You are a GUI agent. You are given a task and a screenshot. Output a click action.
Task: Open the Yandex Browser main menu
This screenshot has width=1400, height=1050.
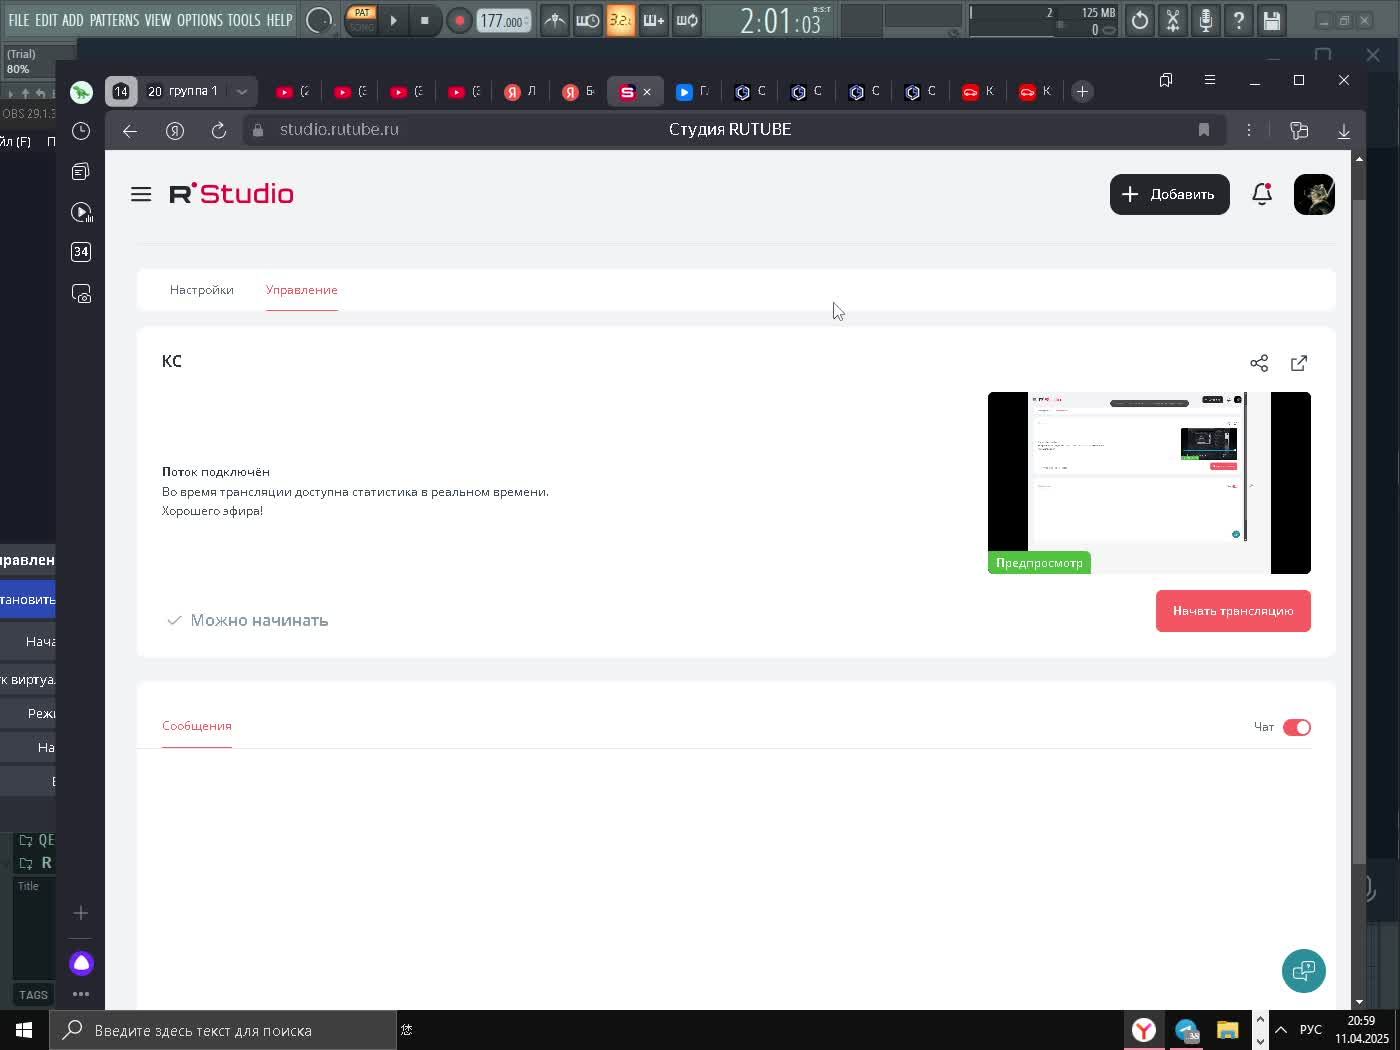tap(1210, 80)
